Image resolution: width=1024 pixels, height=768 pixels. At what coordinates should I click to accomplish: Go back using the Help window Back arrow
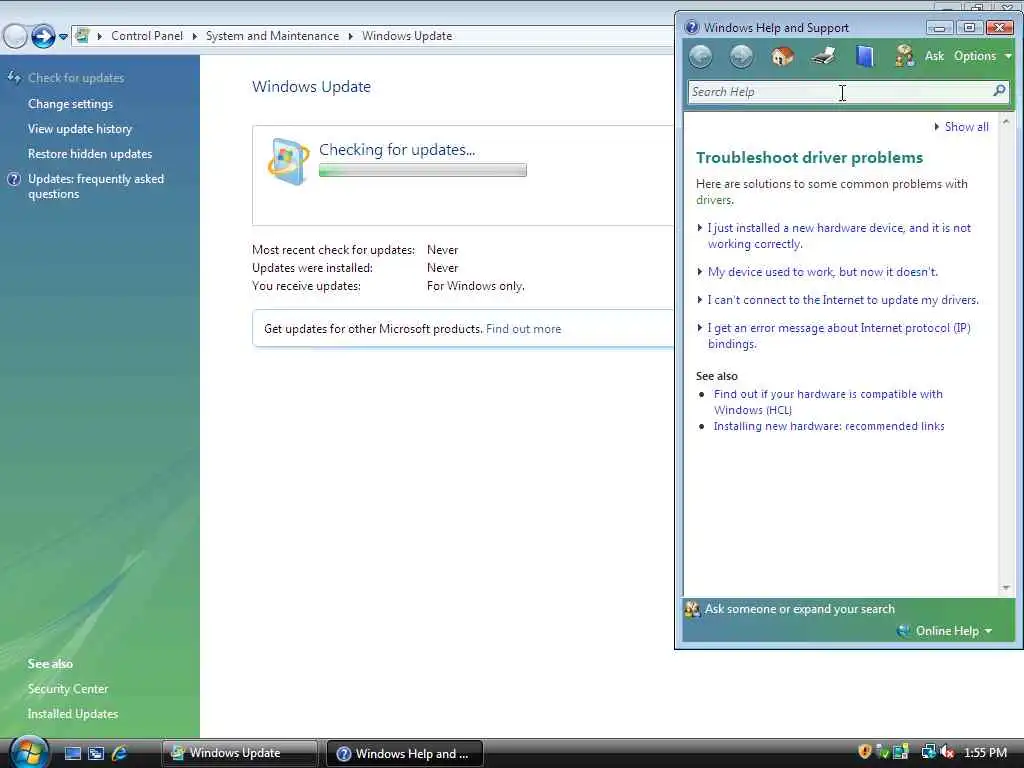pyautogui.click(x=701, y=57)
